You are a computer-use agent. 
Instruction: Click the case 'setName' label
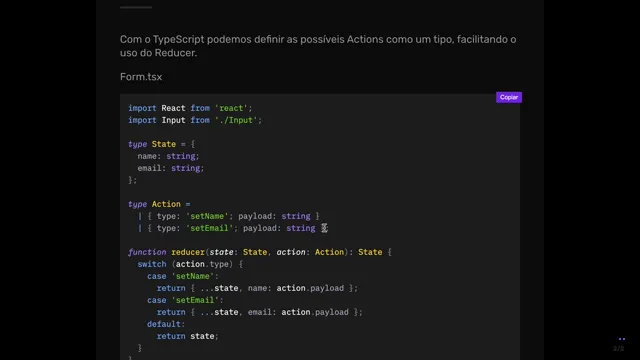click(183, 276)
